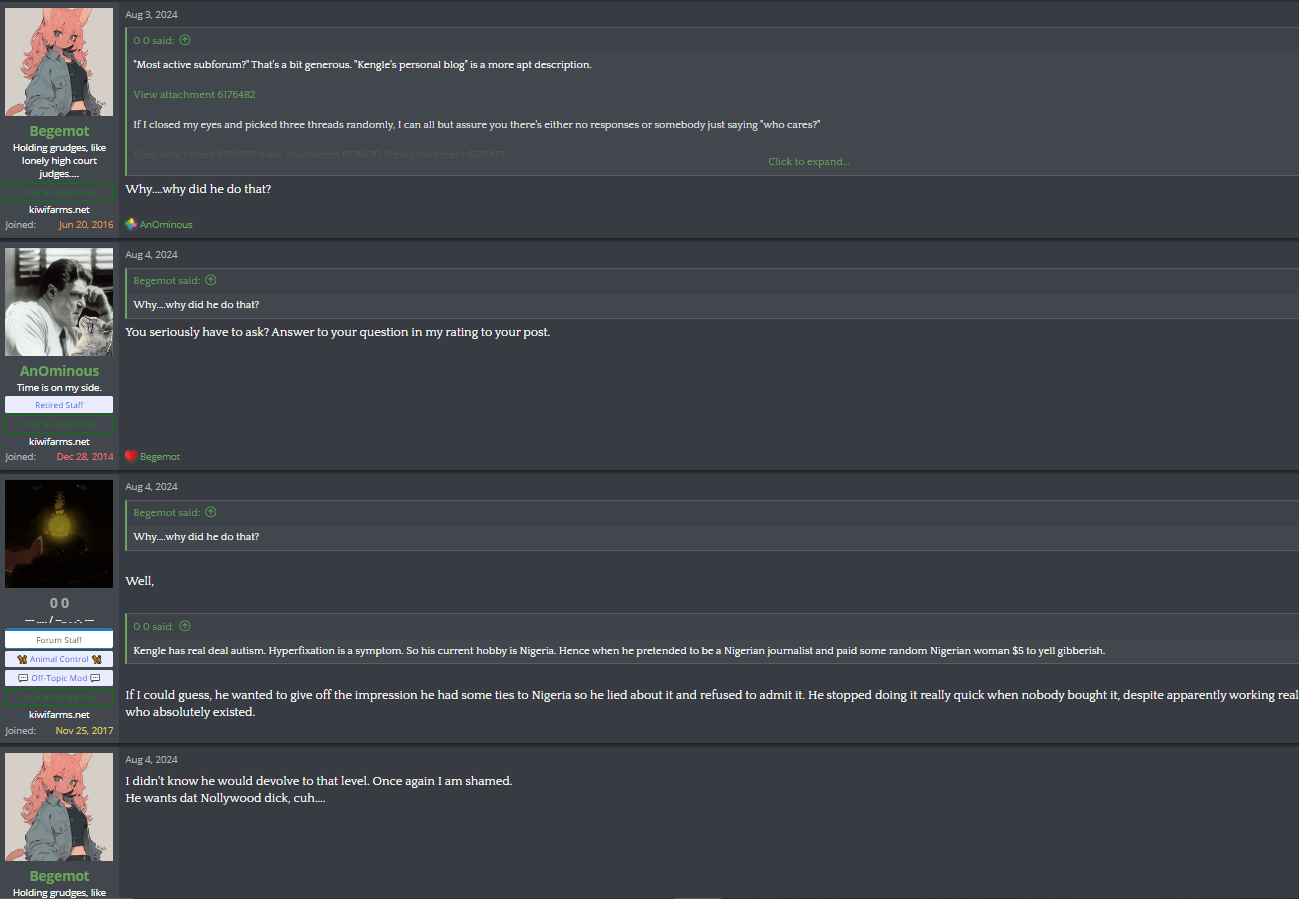Click the arrow icon in the Kengle autism quote header
This screenshot has width=1299, height=899.
tap(185, 626)
